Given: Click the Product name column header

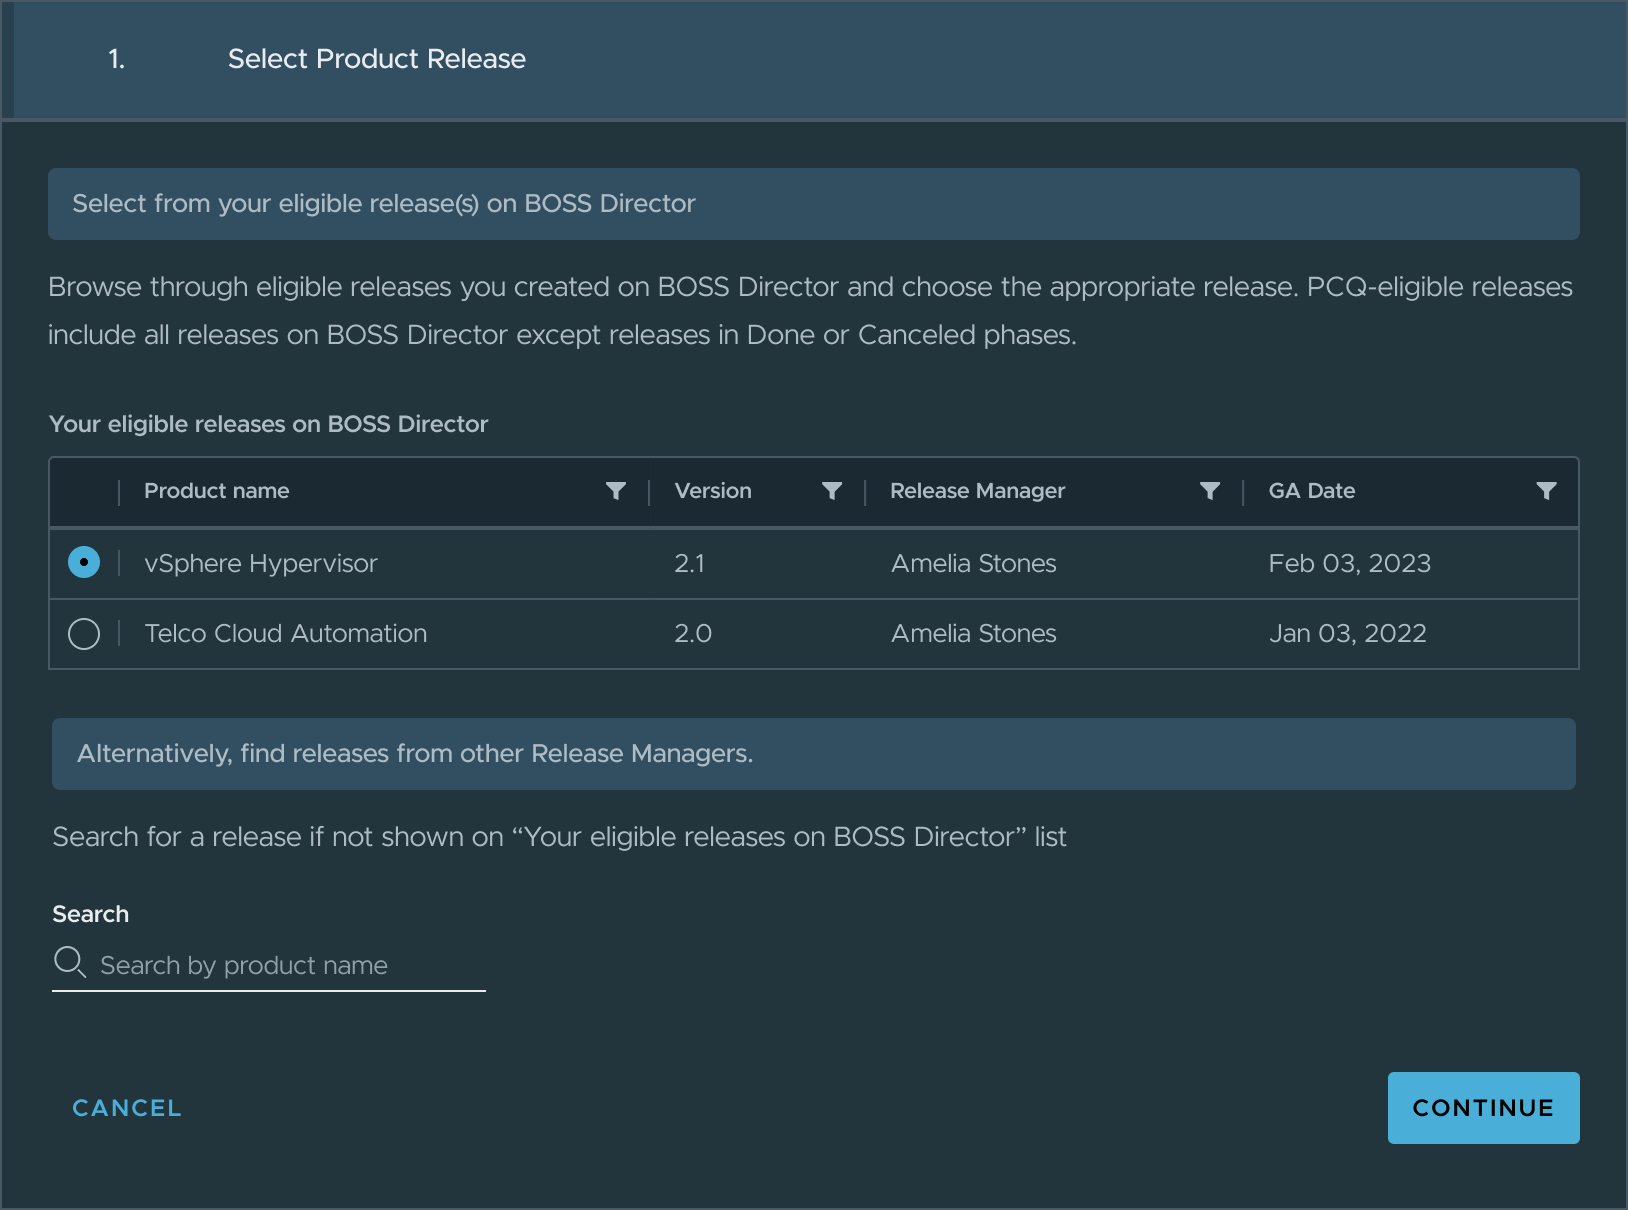Looking at the screenshot, I should (216, 491).
